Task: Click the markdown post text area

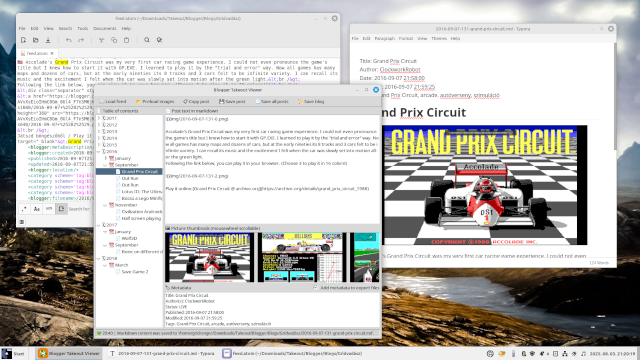Action: coord(272,169)
